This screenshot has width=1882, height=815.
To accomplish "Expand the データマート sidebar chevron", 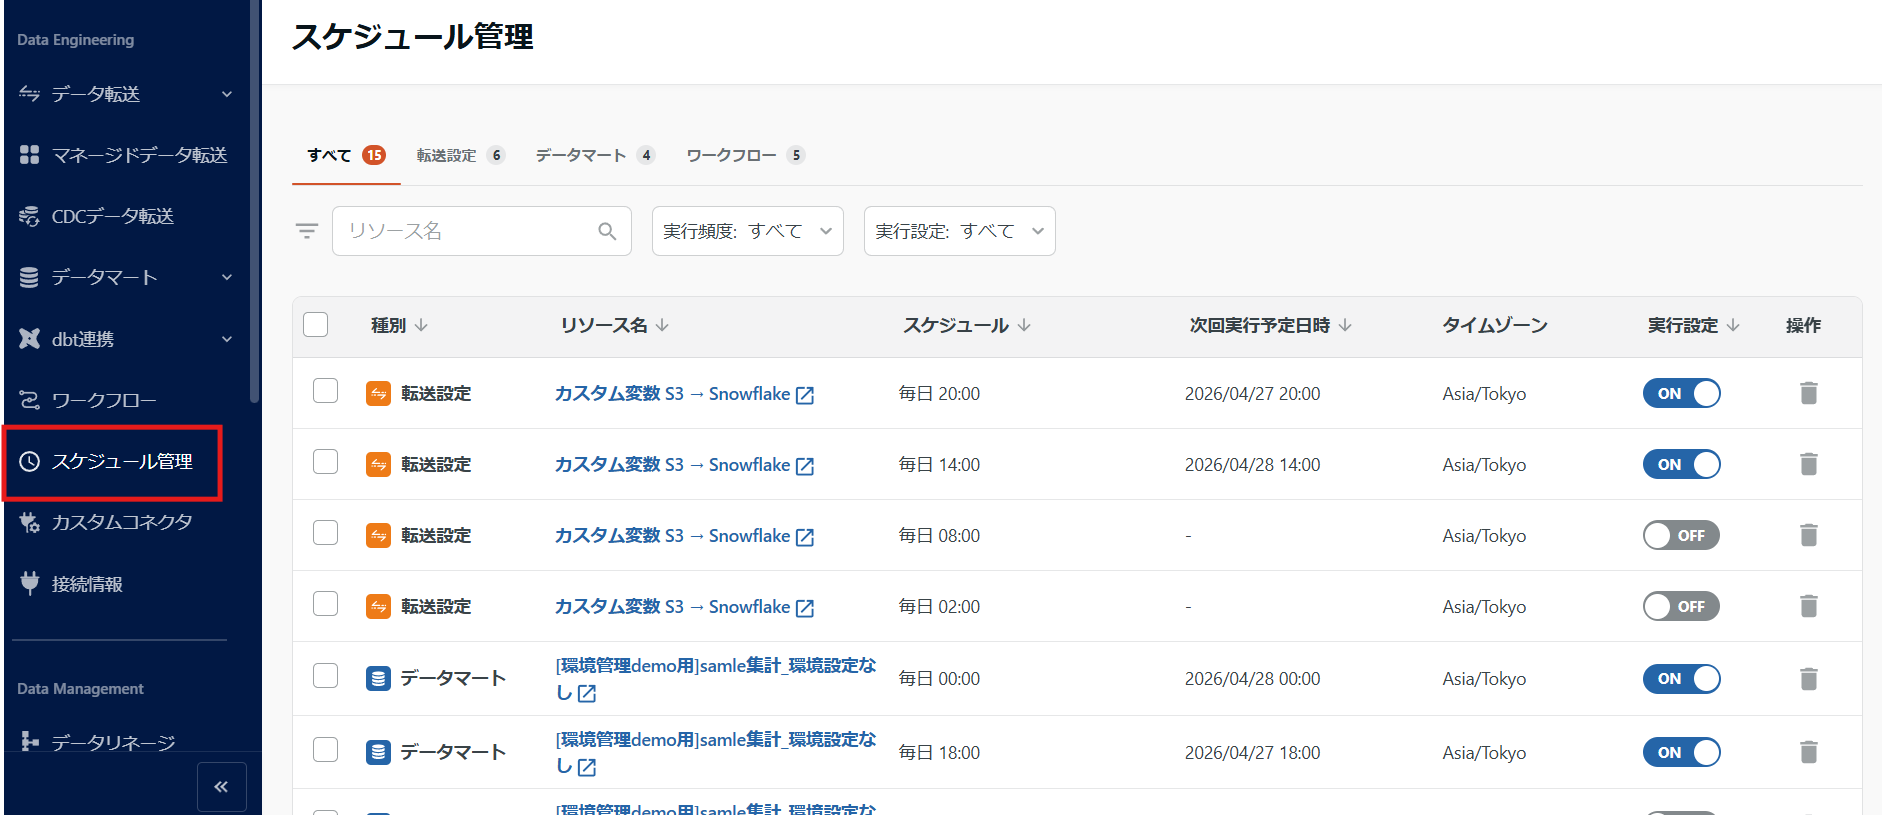I will click(227, 277).
